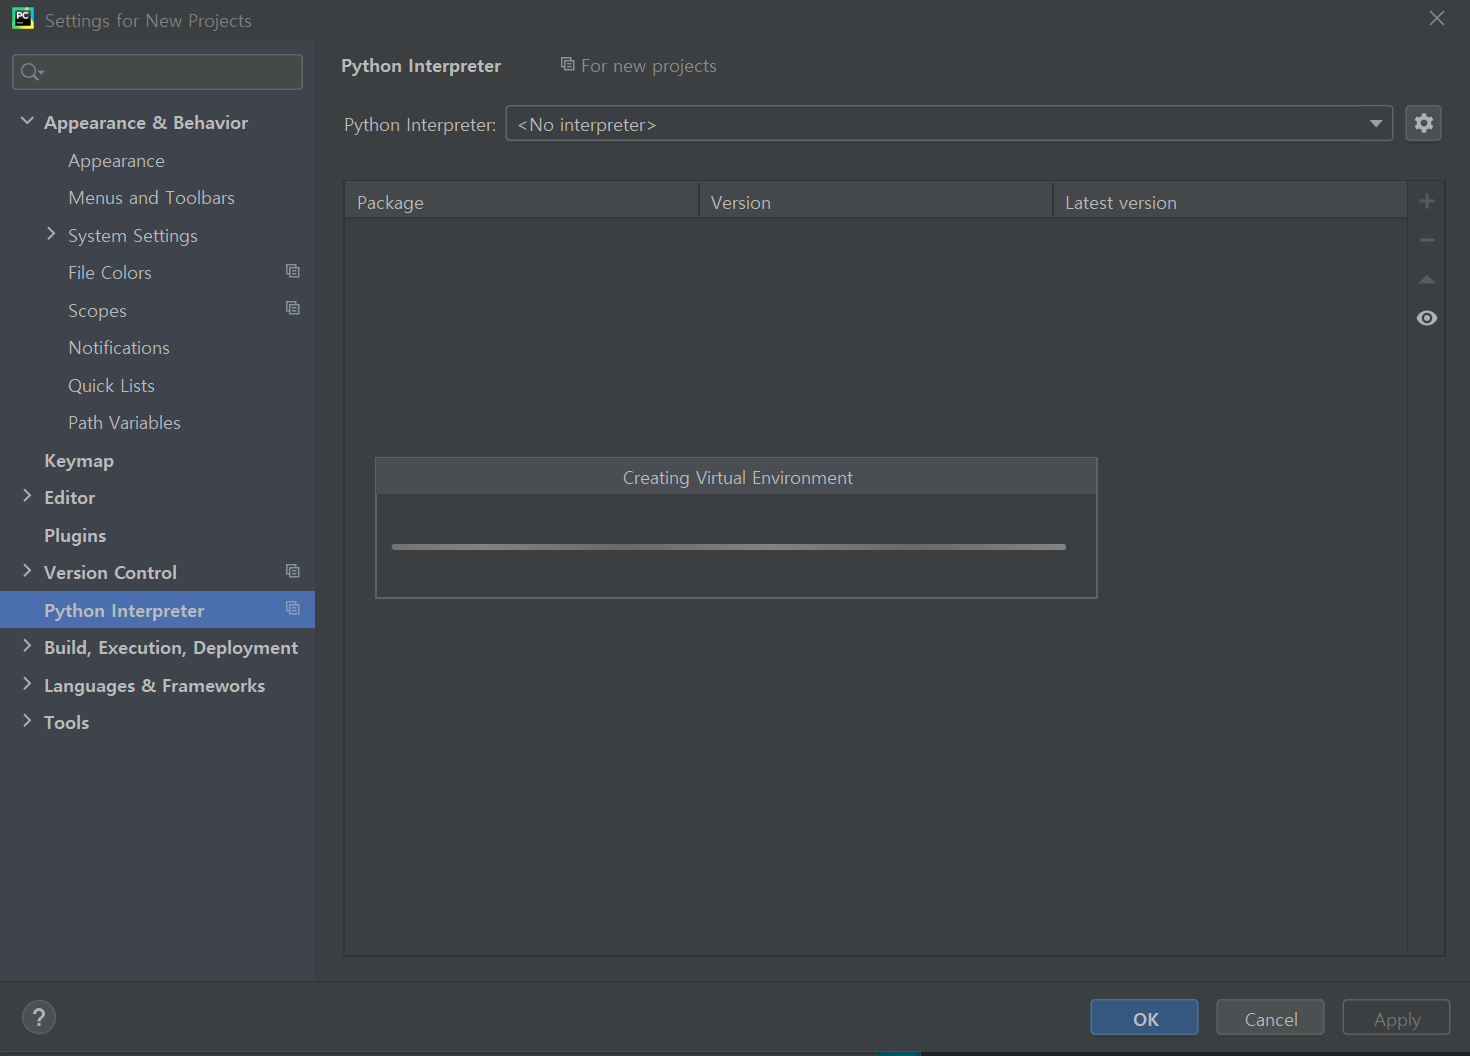This screenshot has height=1056, width=1470.
Task: Sort by Latest version column header
Action: tap(1230, 202)
